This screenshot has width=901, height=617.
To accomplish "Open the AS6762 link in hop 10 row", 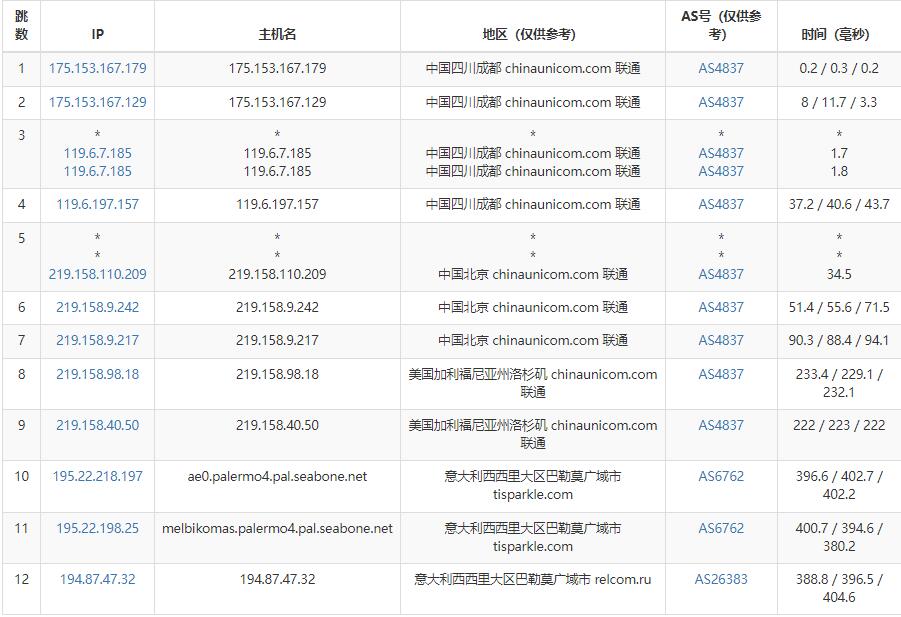I will click(721, 476).
